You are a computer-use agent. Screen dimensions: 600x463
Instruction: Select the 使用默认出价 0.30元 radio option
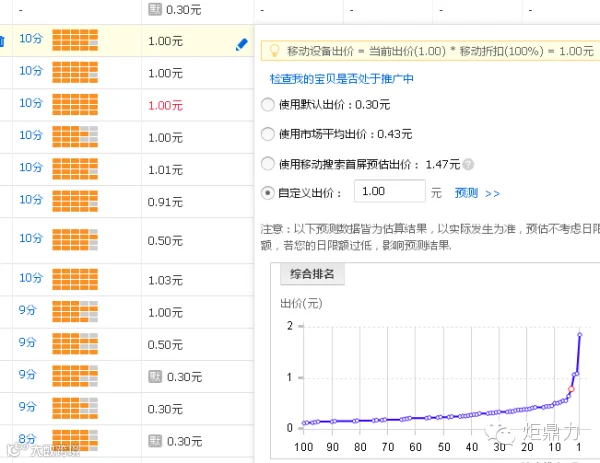(x=267, y=104)
